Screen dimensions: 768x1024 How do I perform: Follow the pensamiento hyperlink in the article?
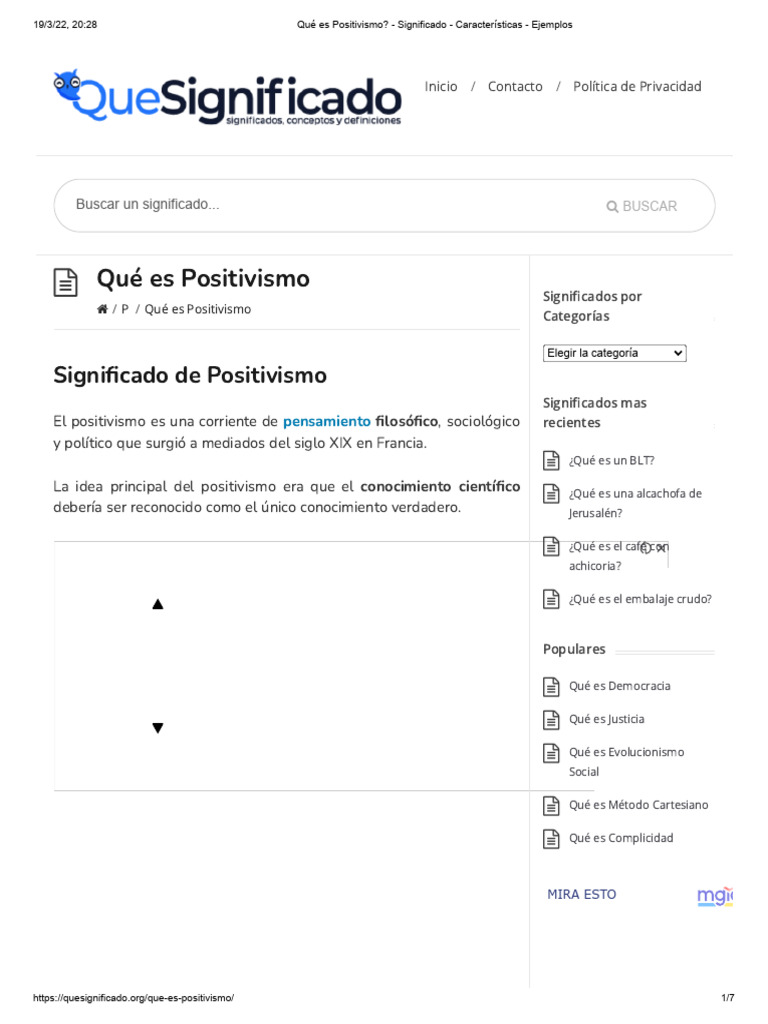(327, 422)
